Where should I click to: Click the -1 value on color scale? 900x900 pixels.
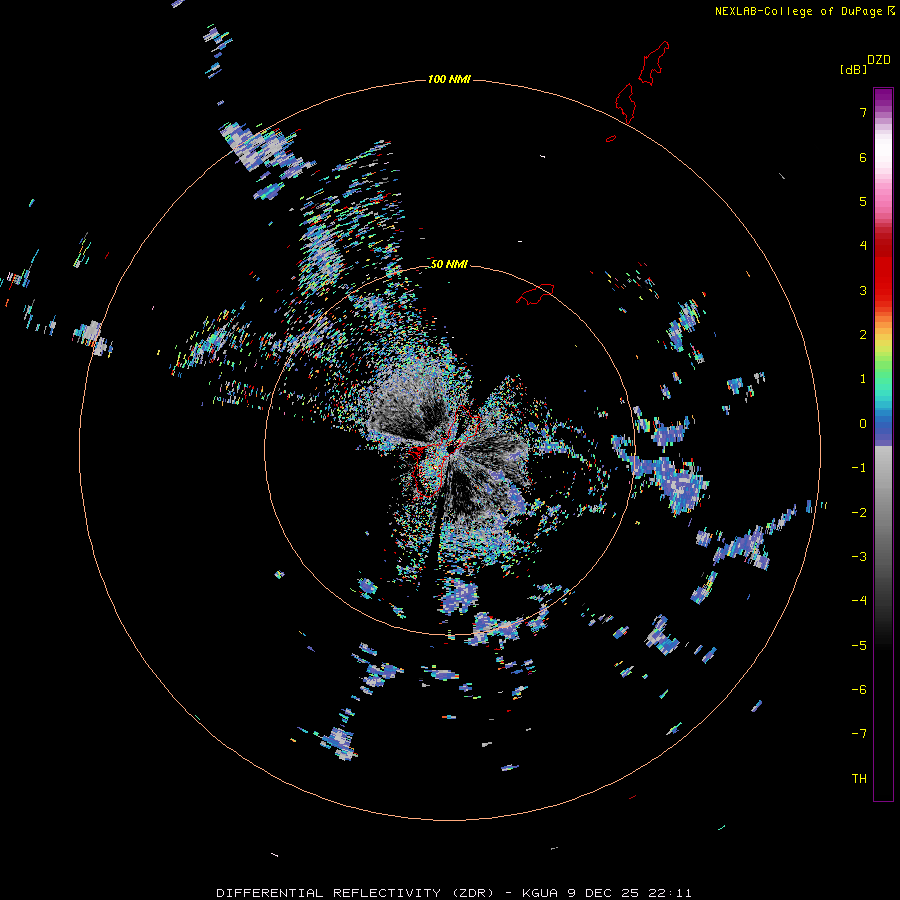tap(859, 468)
